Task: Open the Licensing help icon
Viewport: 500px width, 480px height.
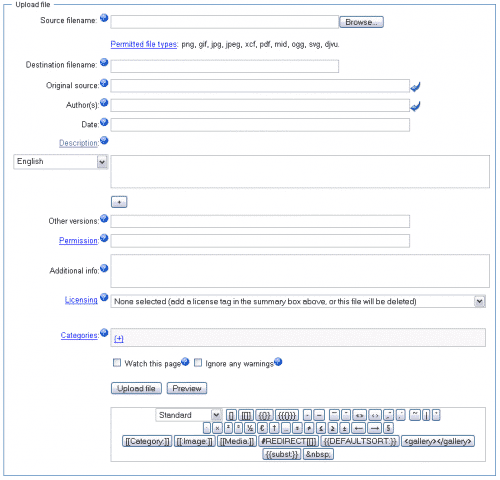Action: pos(104,297)
